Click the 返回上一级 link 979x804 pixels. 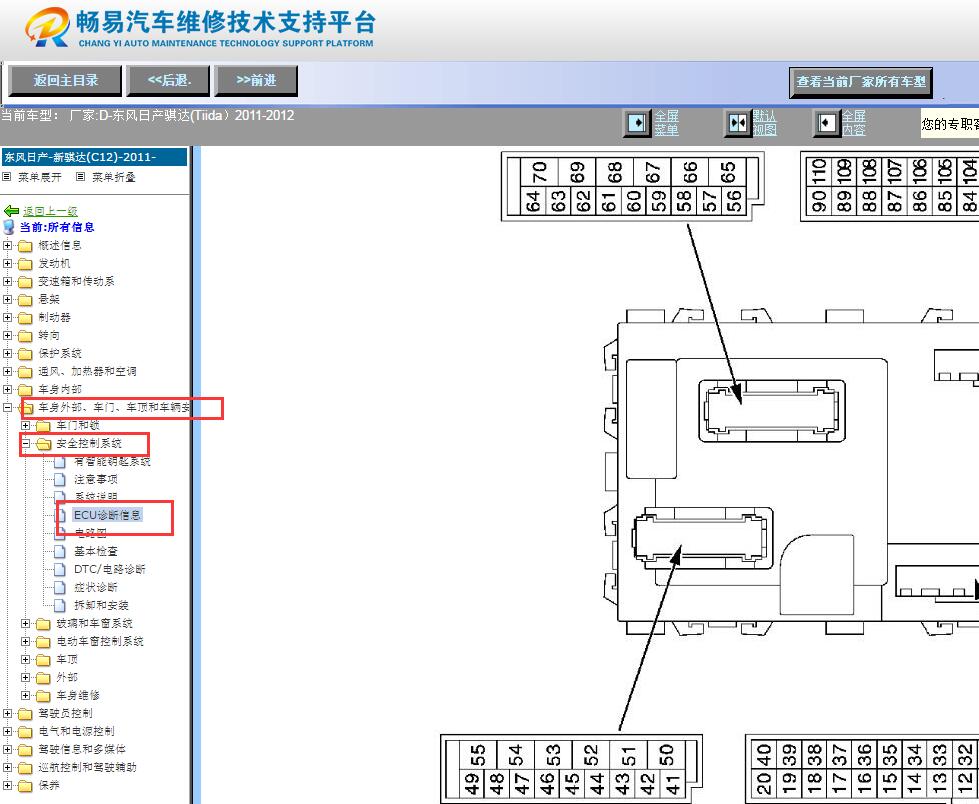pyautogui.click(x=50, y=212)
